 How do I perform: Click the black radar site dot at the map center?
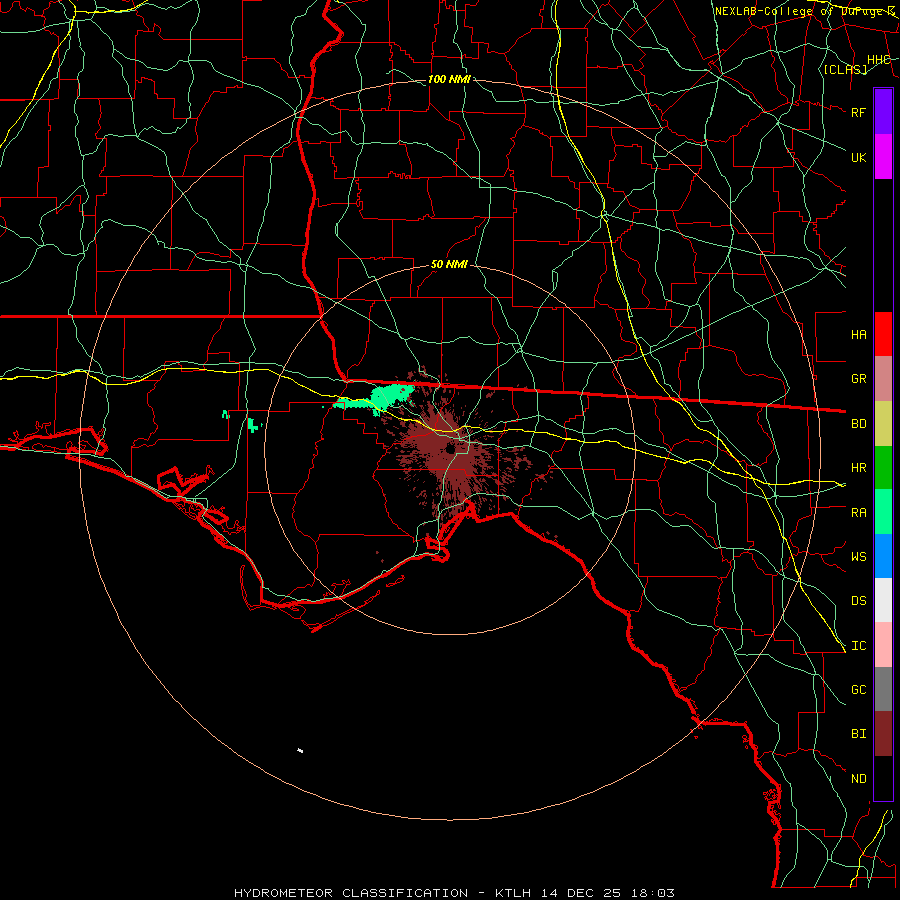click(x=451, y=449)
